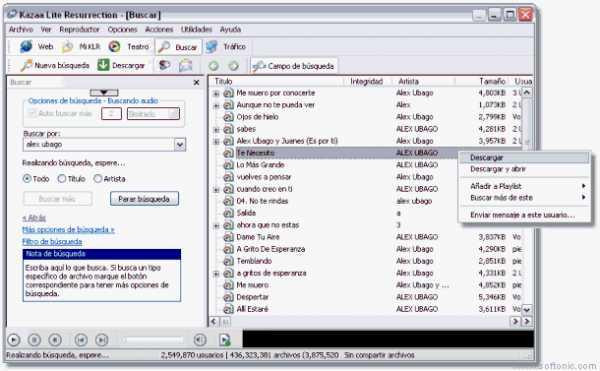
Task: Open the Buscar por dropdown arrow
Action: coord(180,145)
